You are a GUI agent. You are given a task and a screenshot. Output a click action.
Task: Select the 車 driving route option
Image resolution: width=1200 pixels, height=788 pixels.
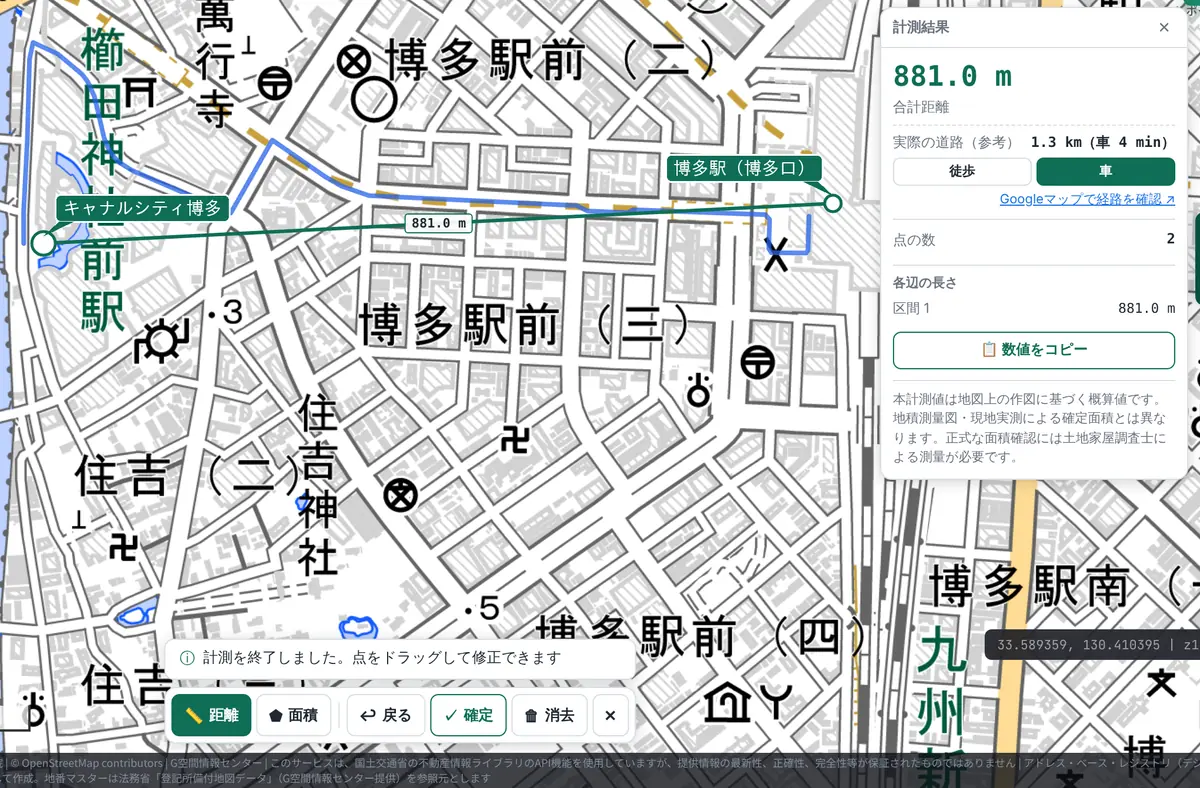click(x=1105, y=171)
